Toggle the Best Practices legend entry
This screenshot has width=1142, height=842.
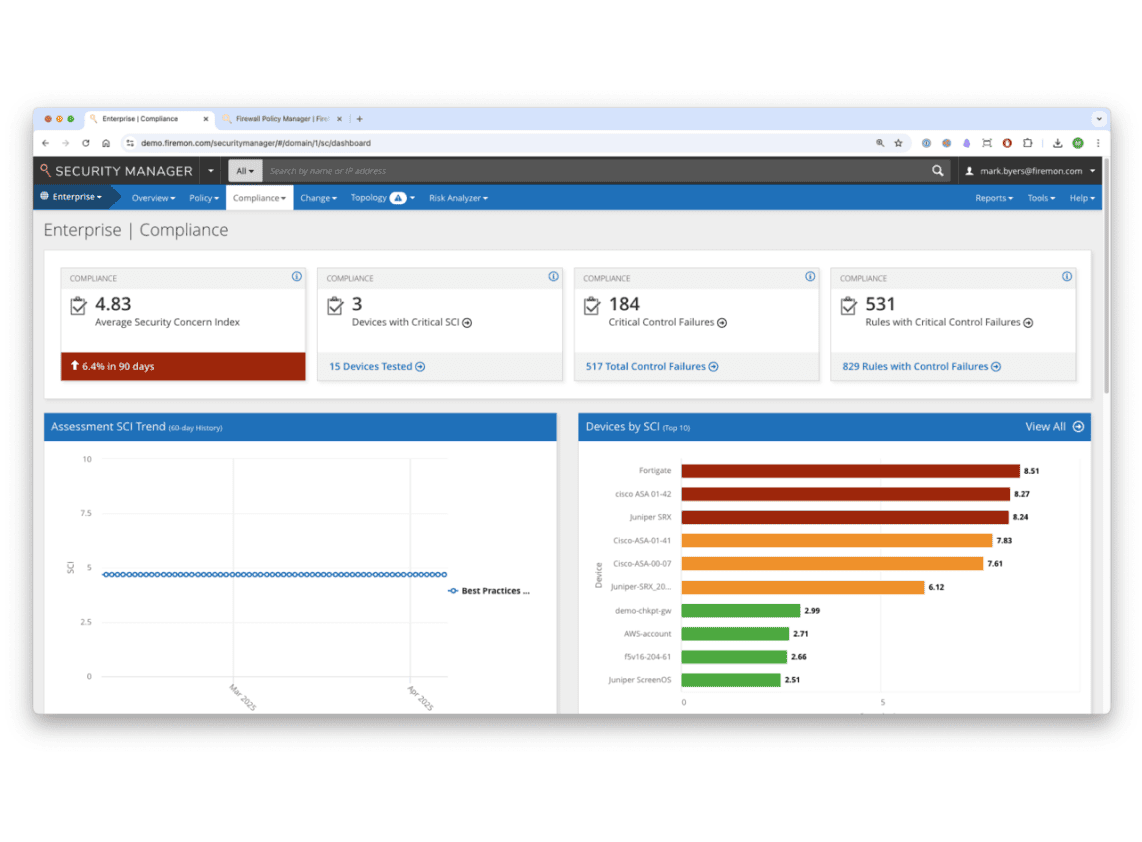click(489, 591)
